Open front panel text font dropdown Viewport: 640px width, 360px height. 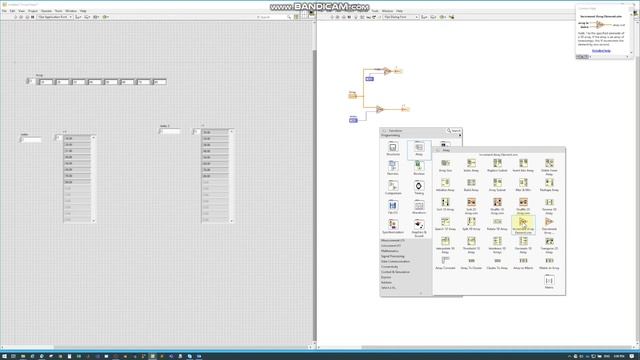tap(55, 17)
